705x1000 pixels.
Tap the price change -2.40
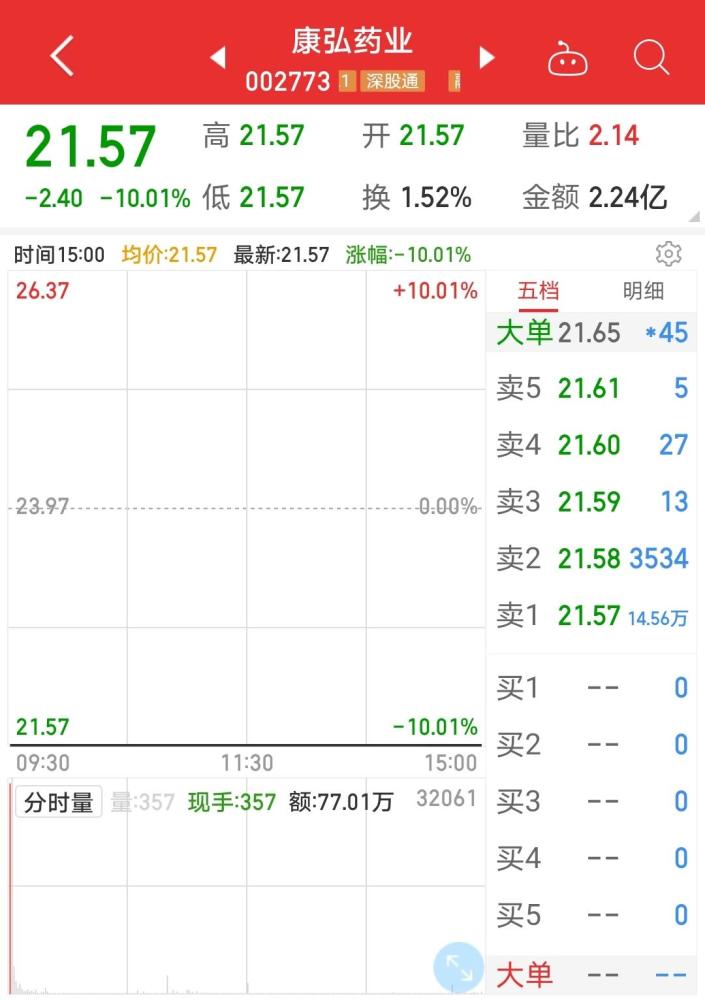click(x=54, y=198)
